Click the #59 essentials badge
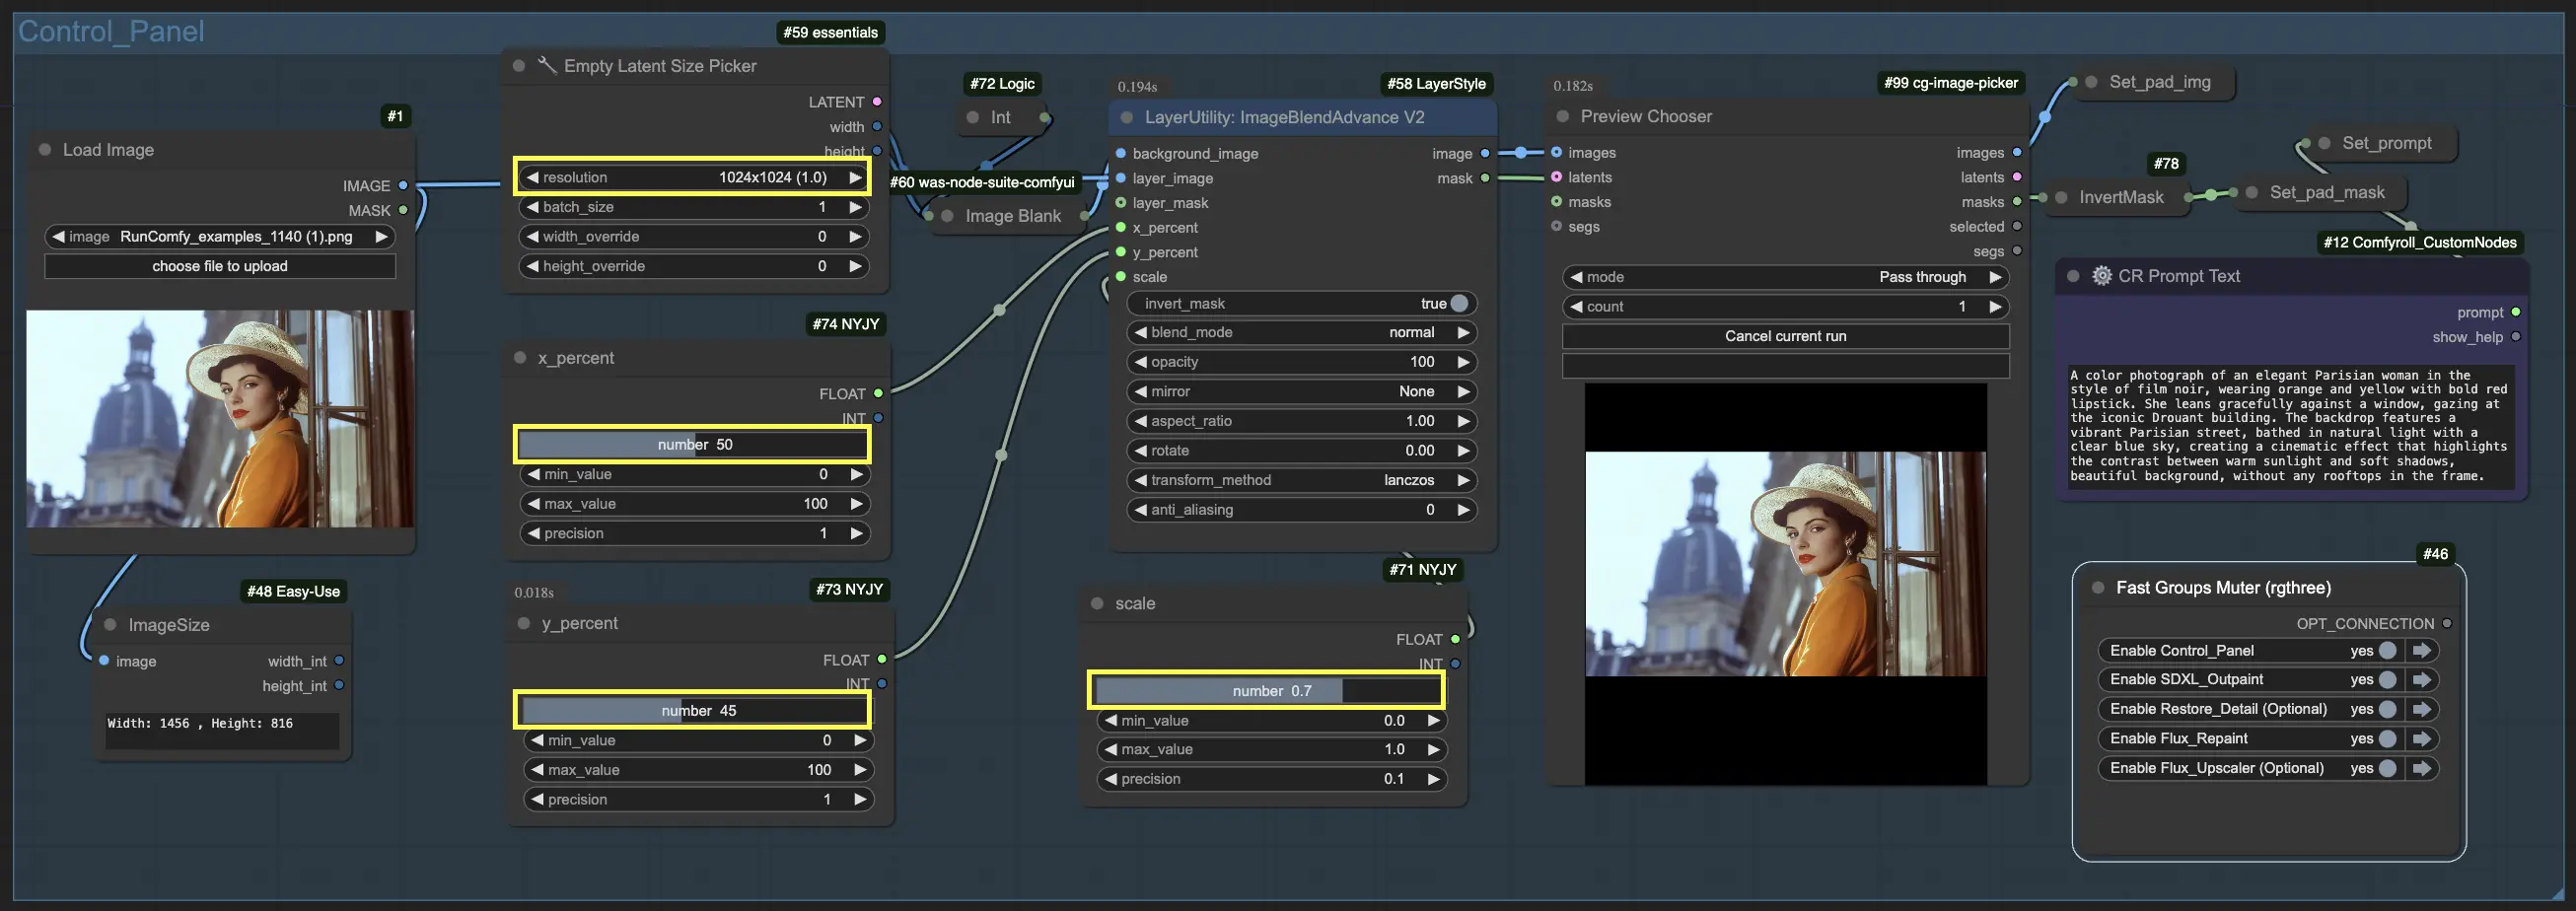The height and width of the screenshot is (911, 2576). click(830, 33)
